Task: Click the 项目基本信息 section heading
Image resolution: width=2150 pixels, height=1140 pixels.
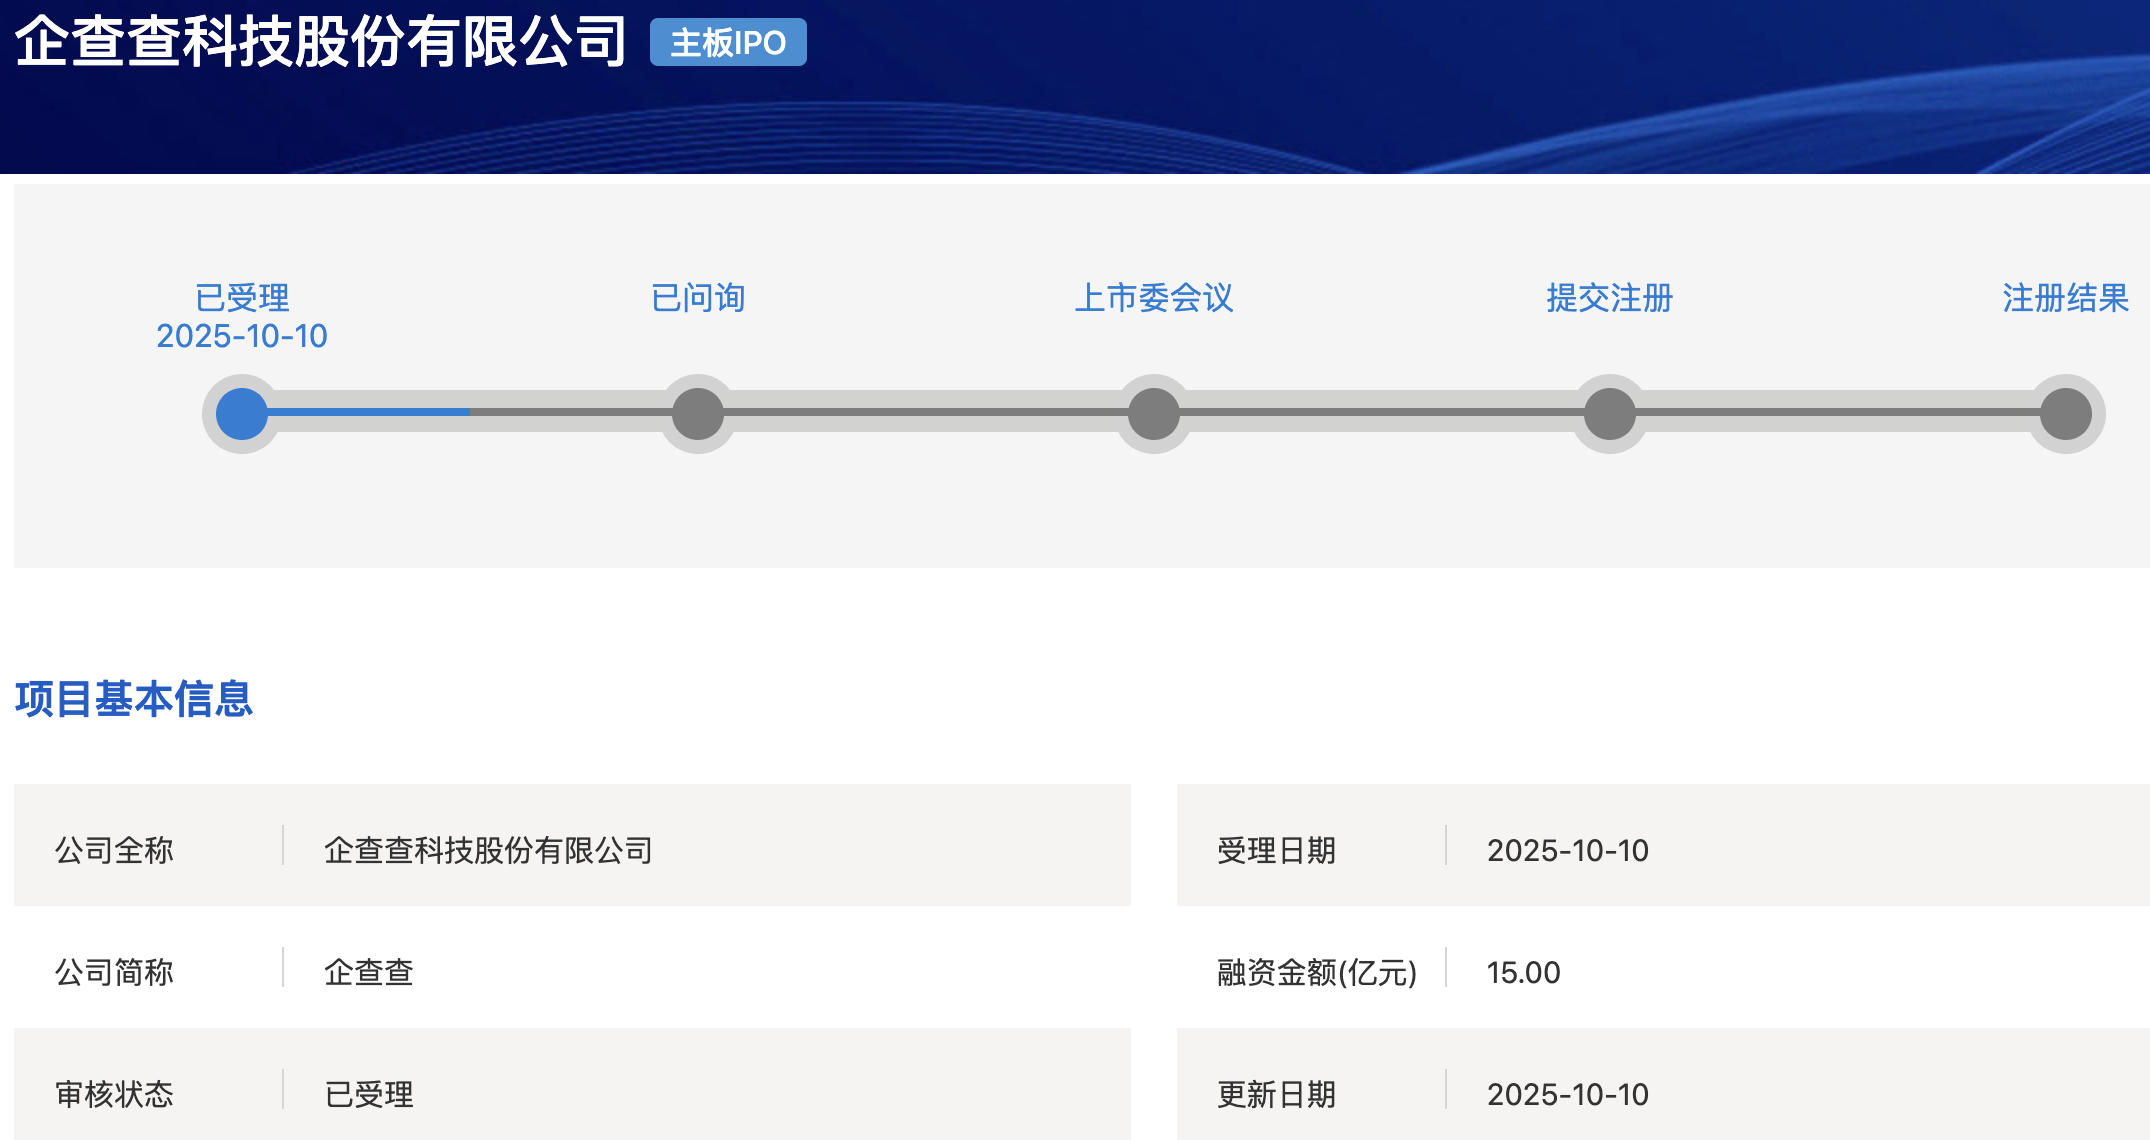Action: 134,698
